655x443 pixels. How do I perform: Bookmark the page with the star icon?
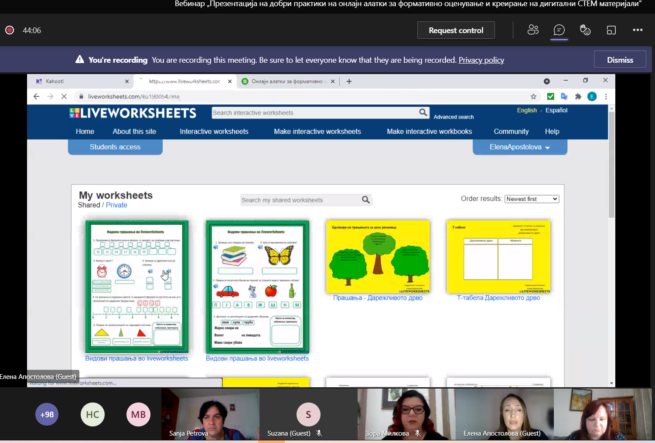click(533, 97)
